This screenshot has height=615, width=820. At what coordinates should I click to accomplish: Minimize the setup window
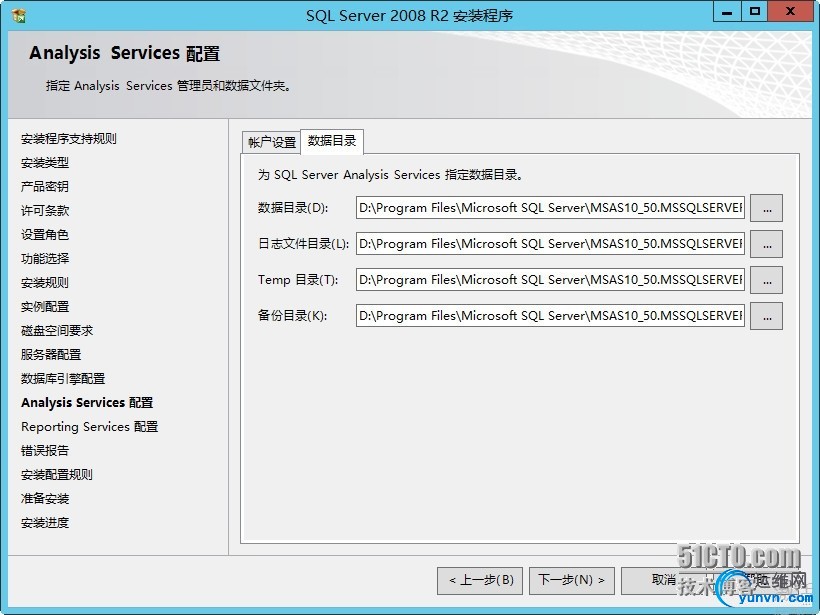727,12
